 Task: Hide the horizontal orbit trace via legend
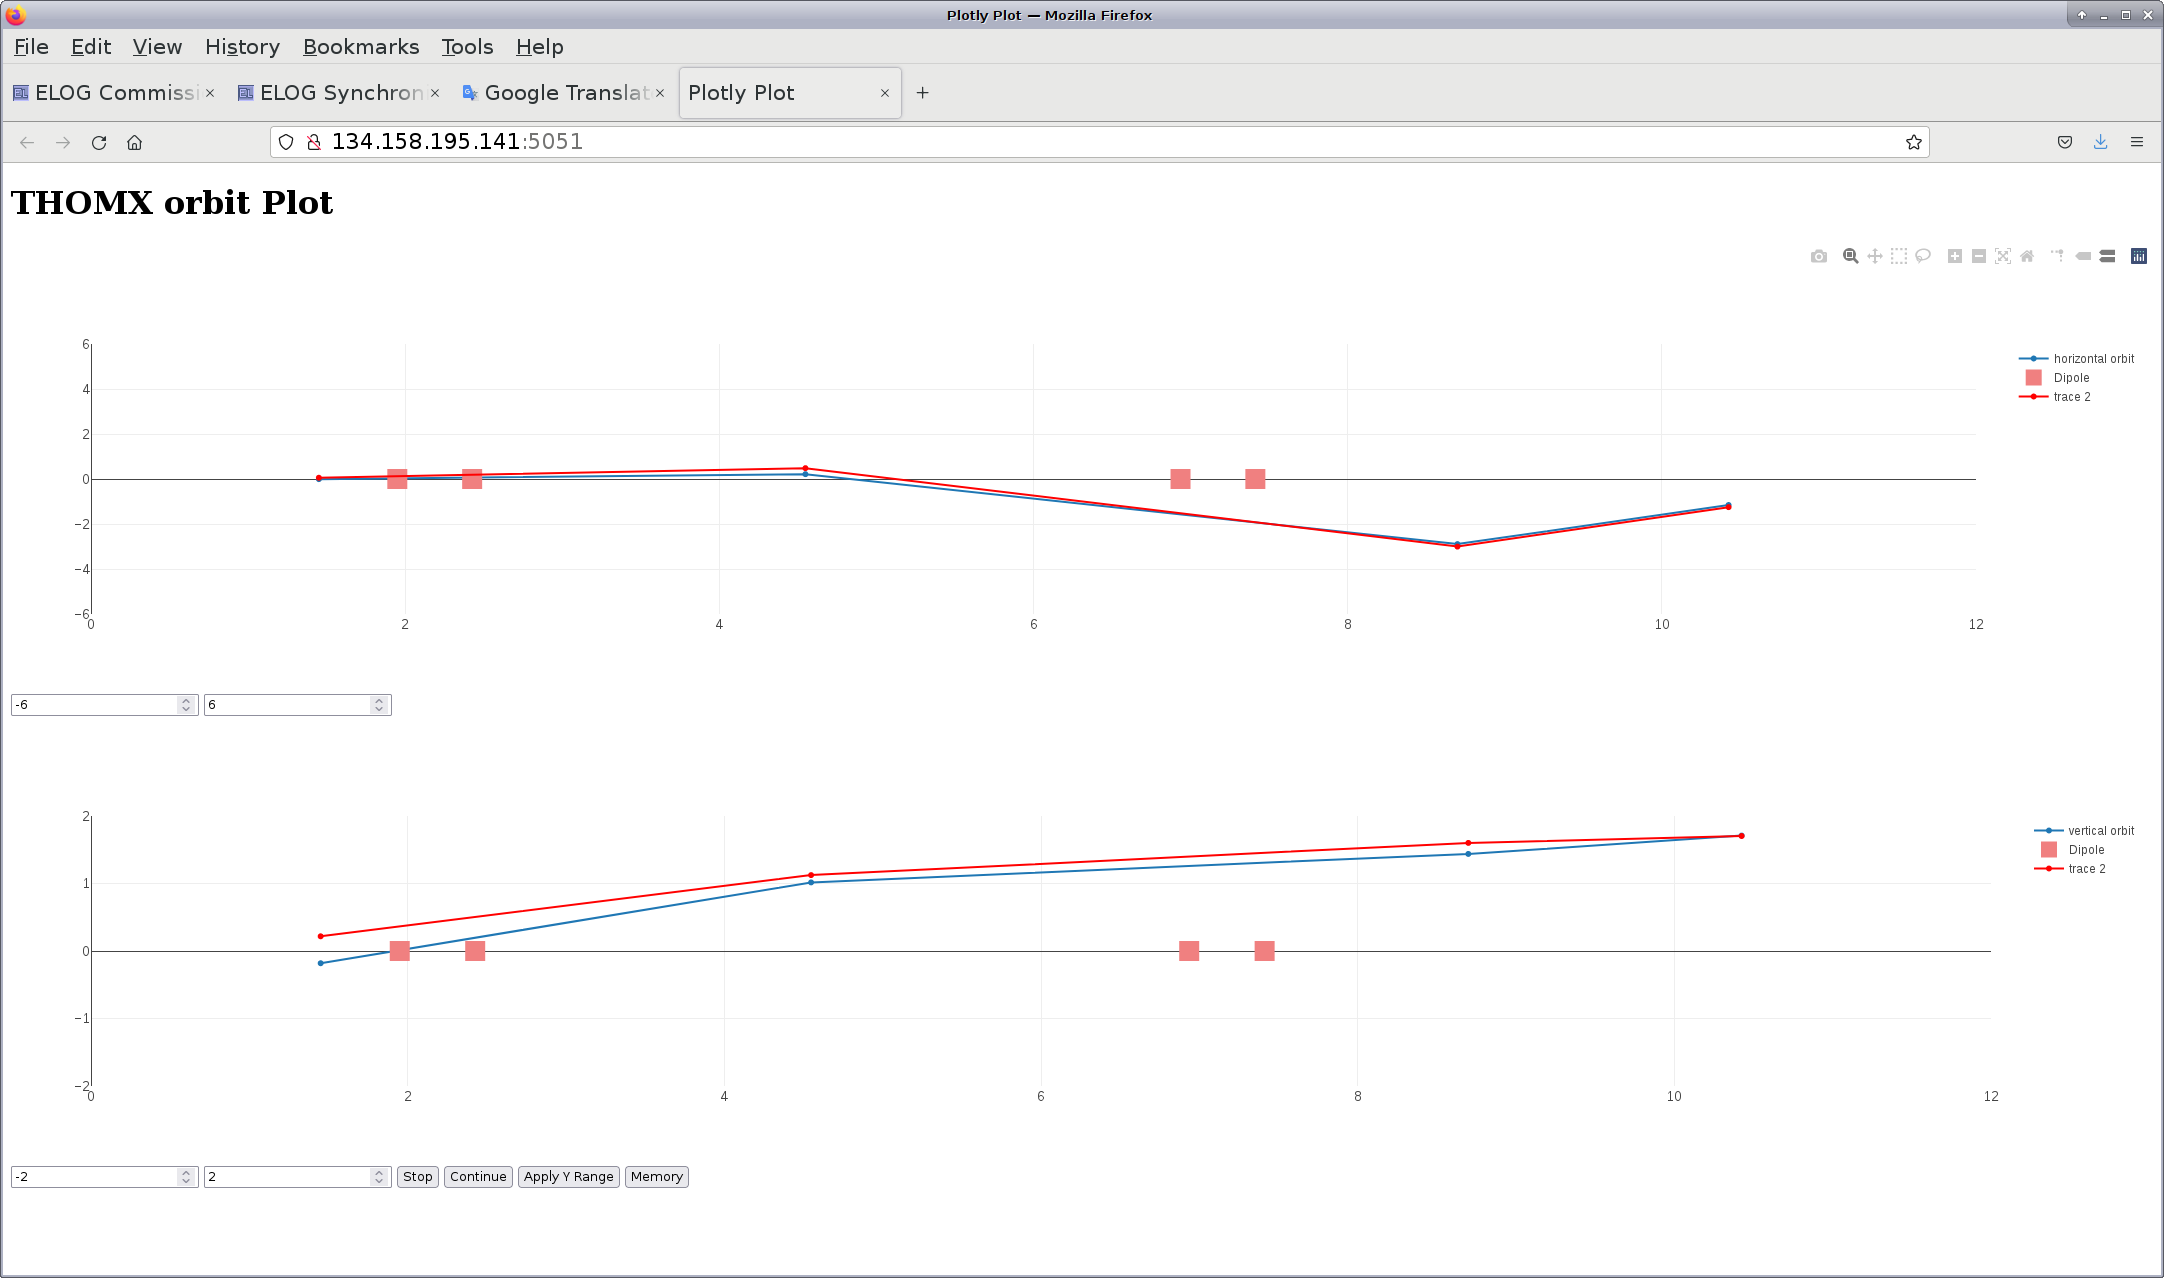(x=2092, y=359)
